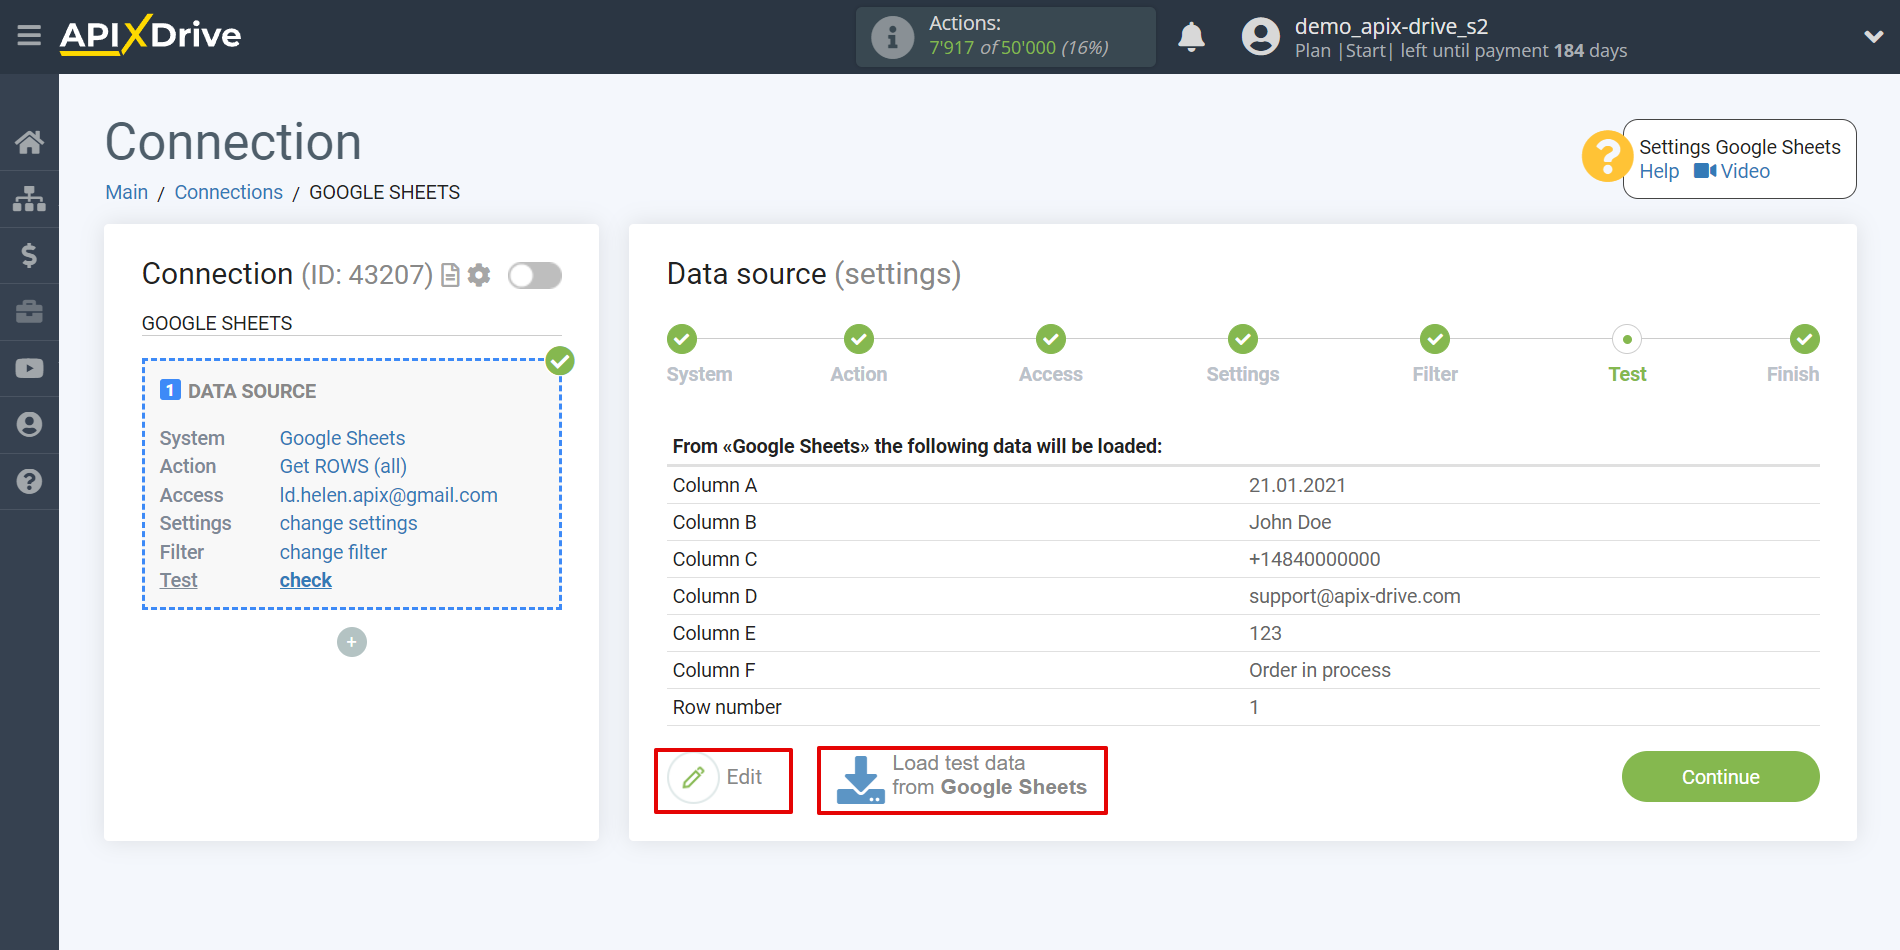Go to Filter step
The width and height of the screenshot is (1900, 950).
click(x=1434, y=340)
